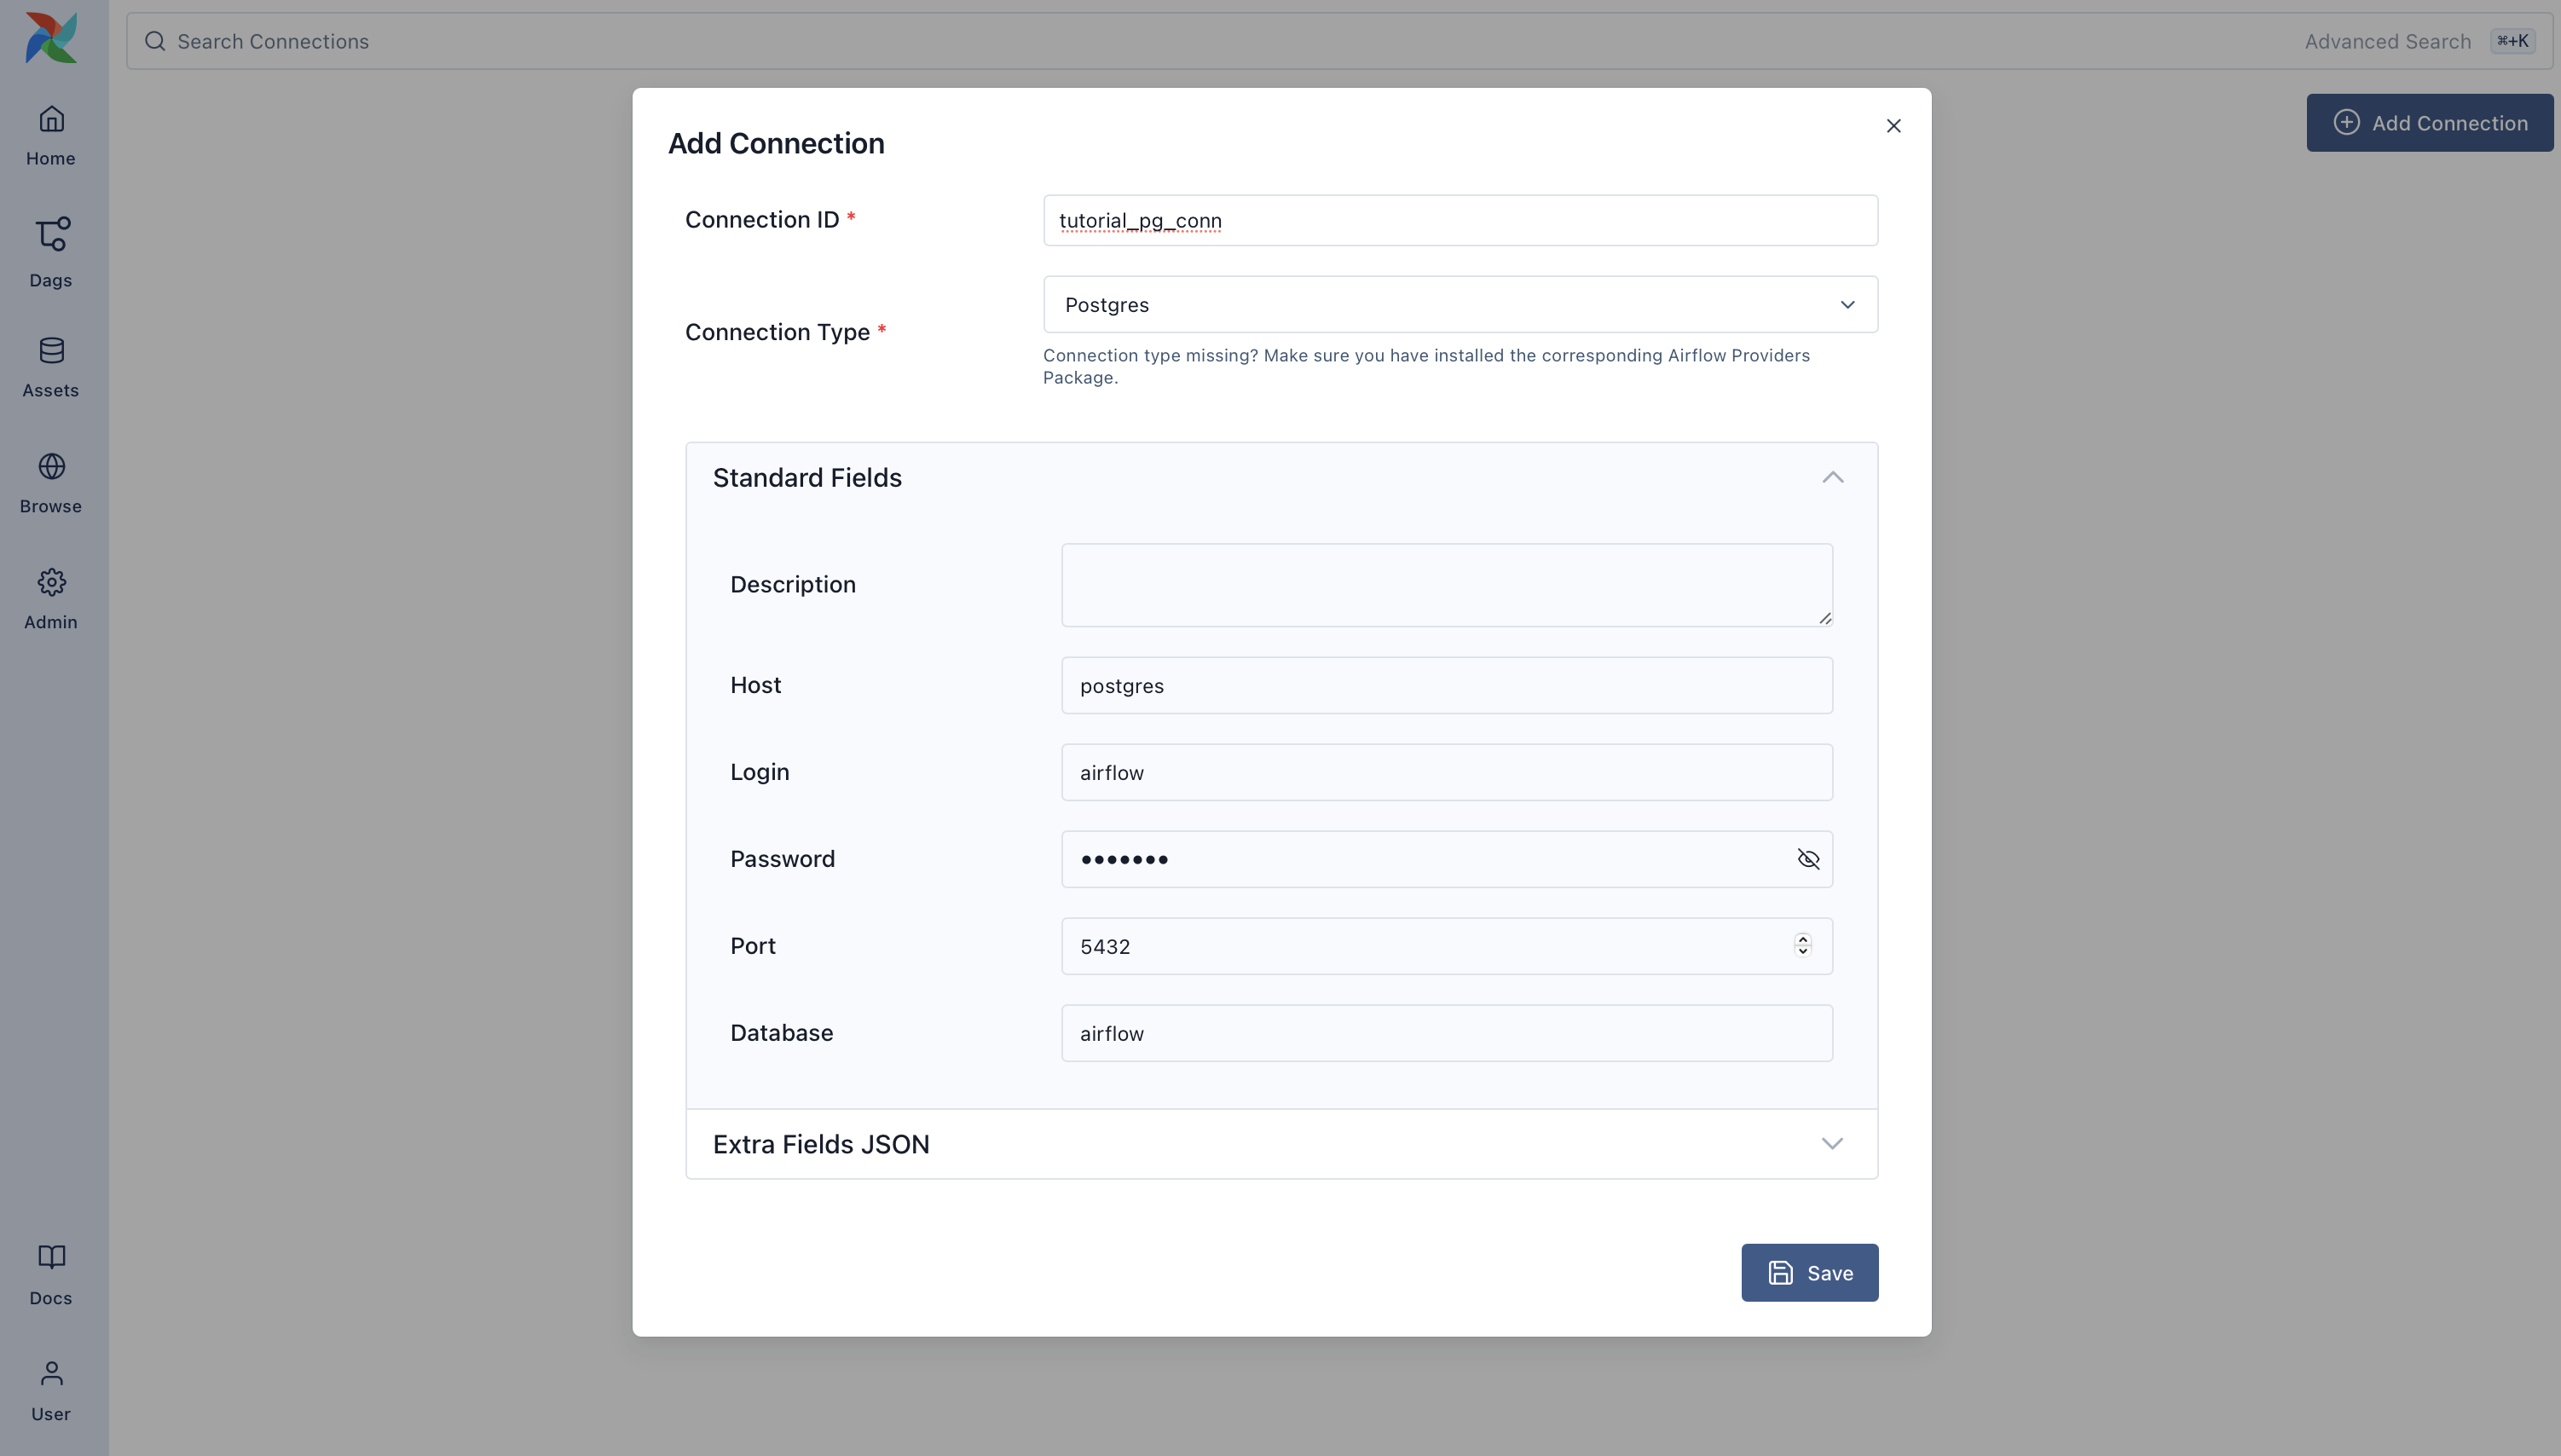
Task: Toggle password visibility off
Action: point(1807,858)
